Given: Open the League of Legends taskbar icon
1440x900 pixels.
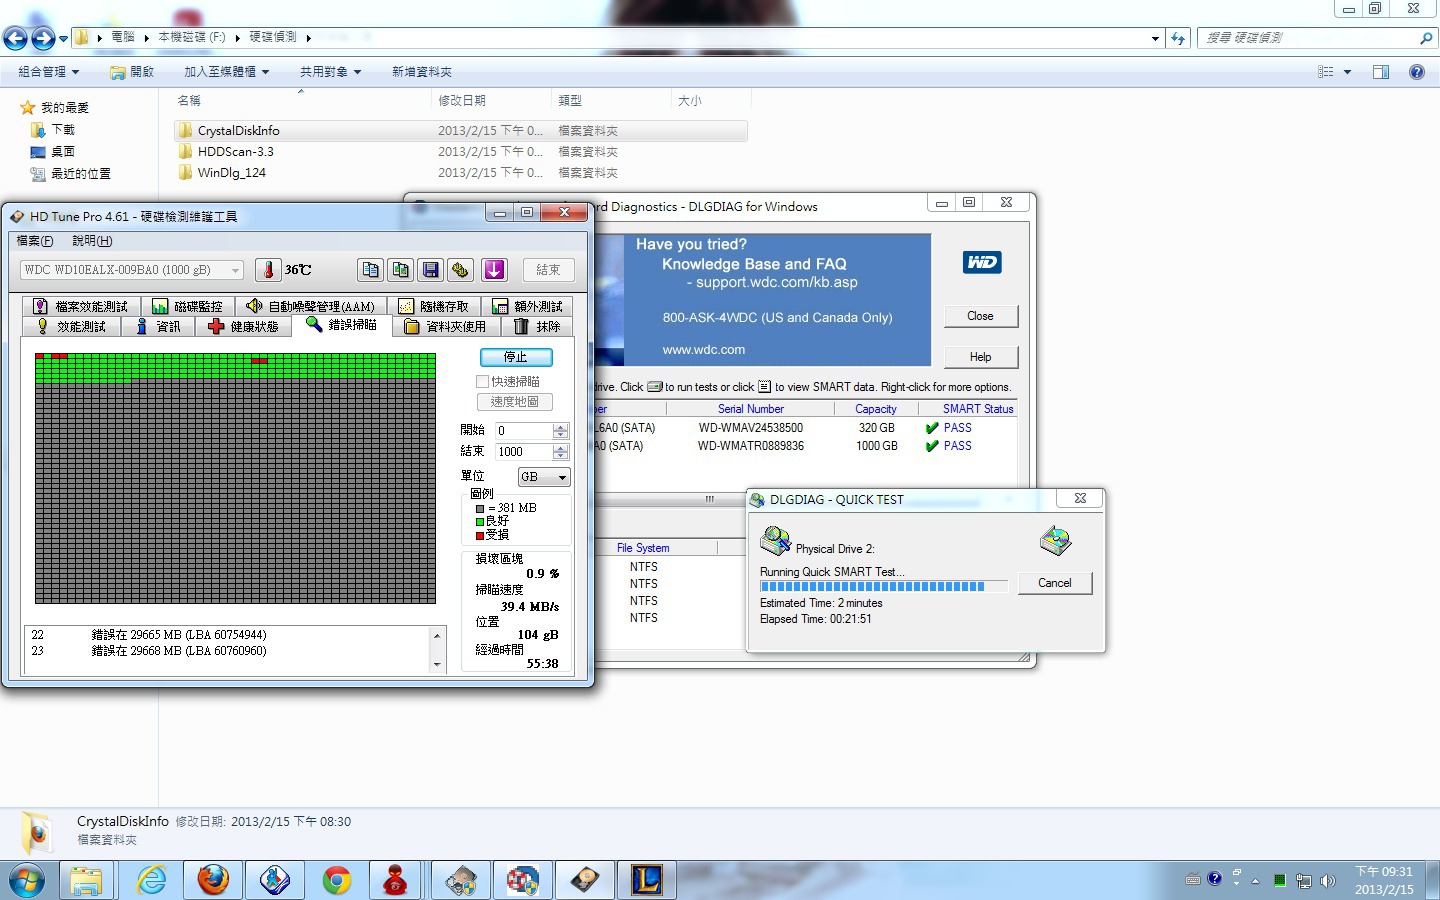Looking at the screenshot, I should click(x=647, y=880).
